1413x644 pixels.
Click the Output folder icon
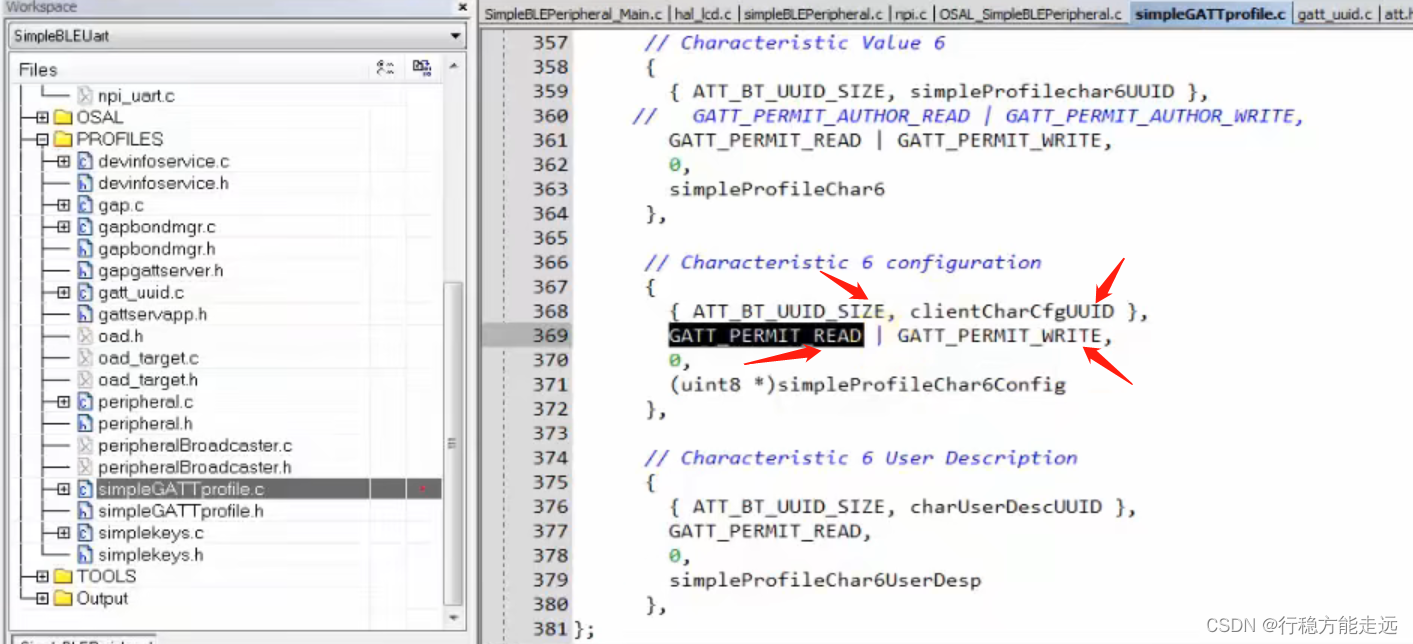pyautogui.click(x=63, y=598)
